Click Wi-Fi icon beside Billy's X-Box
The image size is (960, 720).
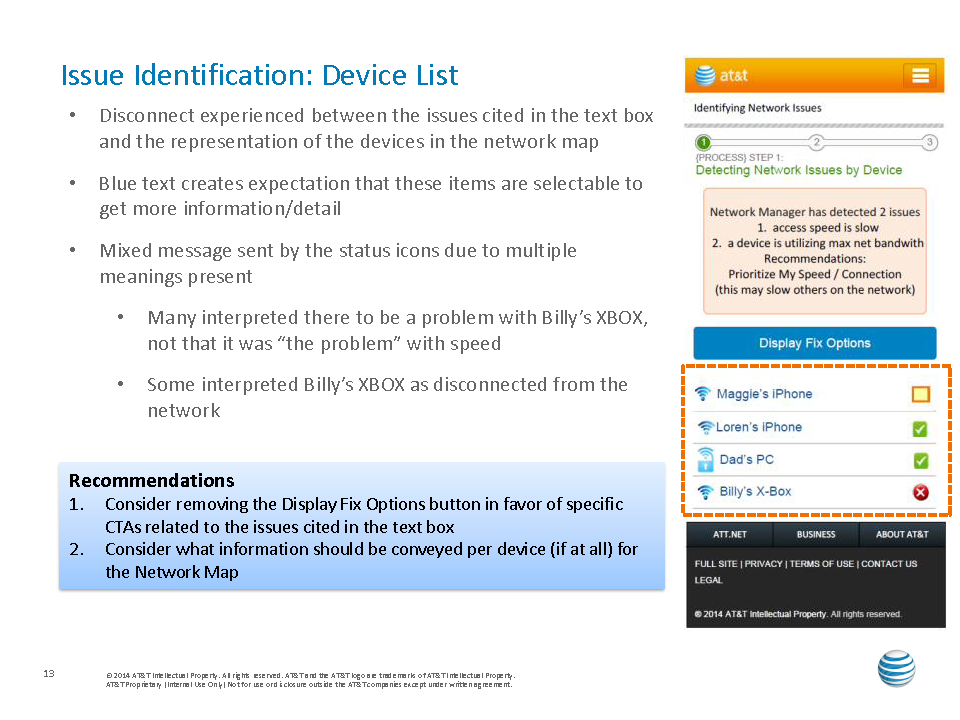(x=705, y=492)
